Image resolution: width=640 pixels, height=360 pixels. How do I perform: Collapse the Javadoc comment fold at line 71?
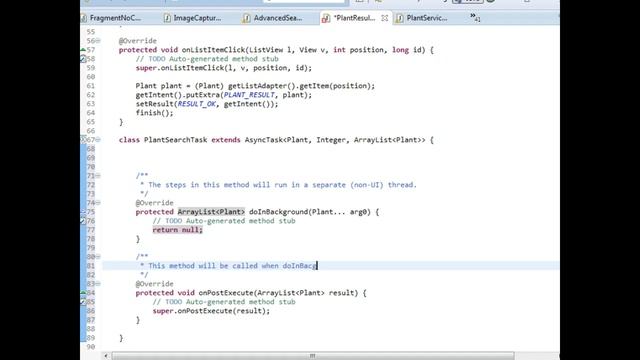[x=98, y=176]
